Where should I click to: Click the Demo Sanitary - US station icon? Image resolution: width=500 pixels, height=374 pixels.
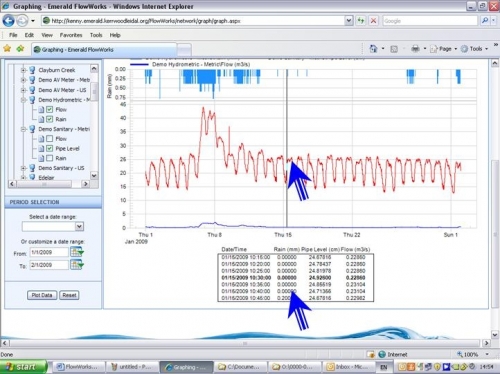(x=32, y=168)
